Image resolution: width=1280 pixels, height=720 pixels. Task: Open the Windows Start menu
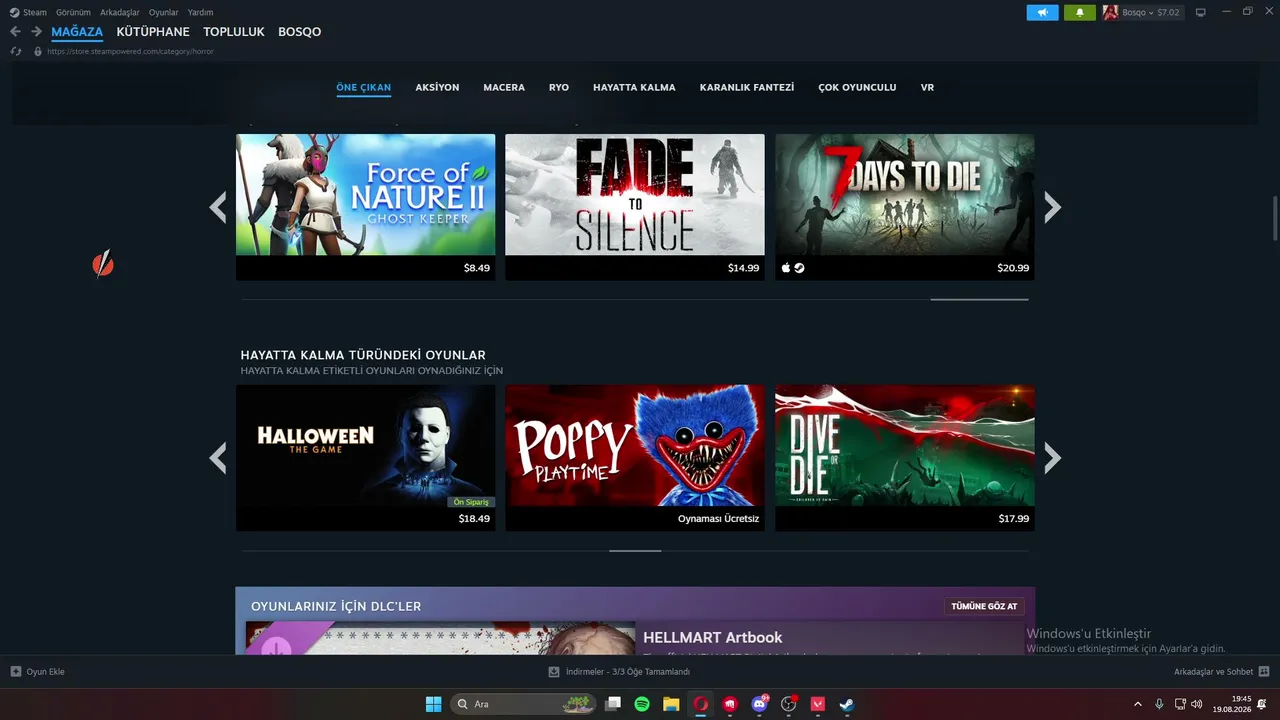click(x=433, y=704)
